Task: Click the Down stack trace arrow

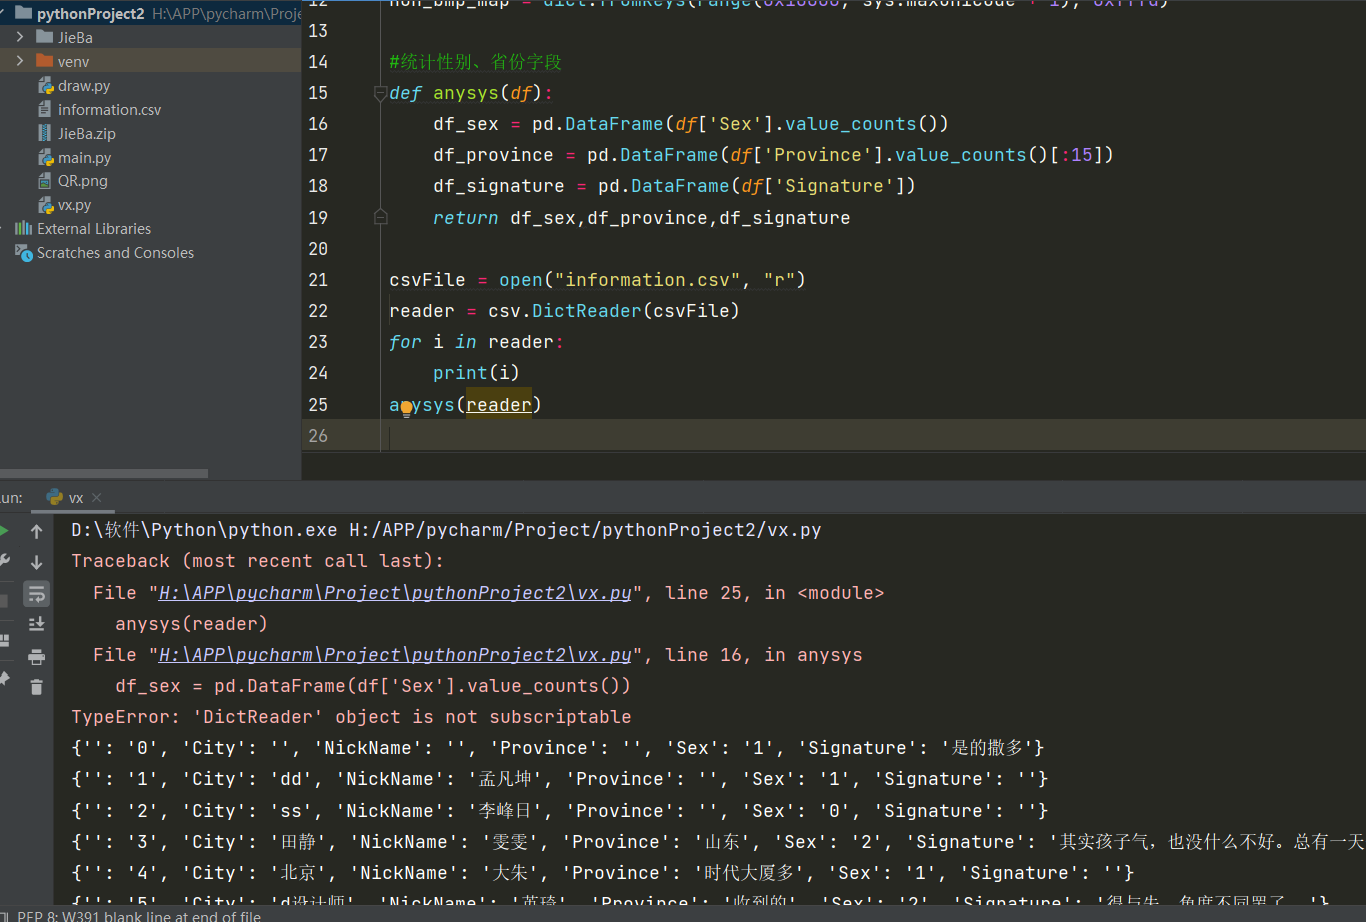Action: [37, 562]
